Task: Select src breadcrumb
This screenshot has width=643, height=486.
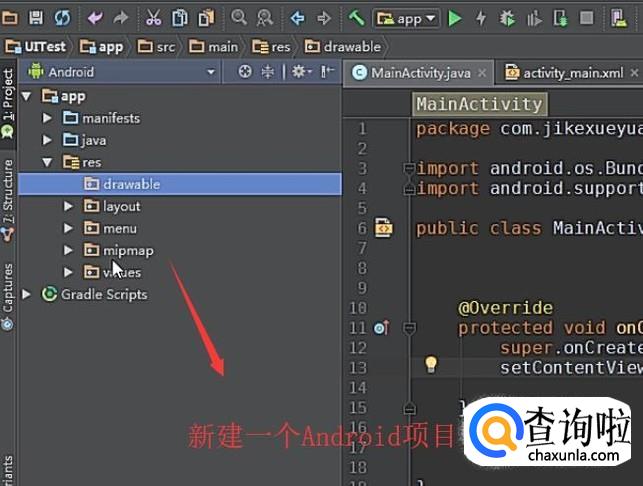Action: coord(157,47)
